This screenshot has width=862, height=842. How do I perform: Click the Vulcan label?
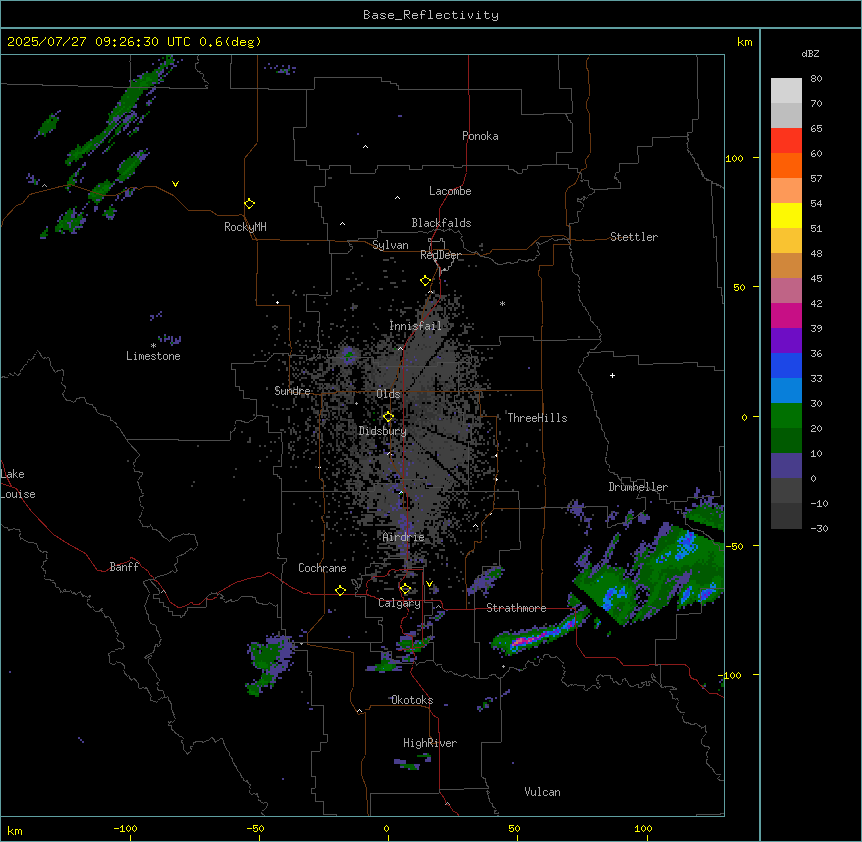point(542,792)
